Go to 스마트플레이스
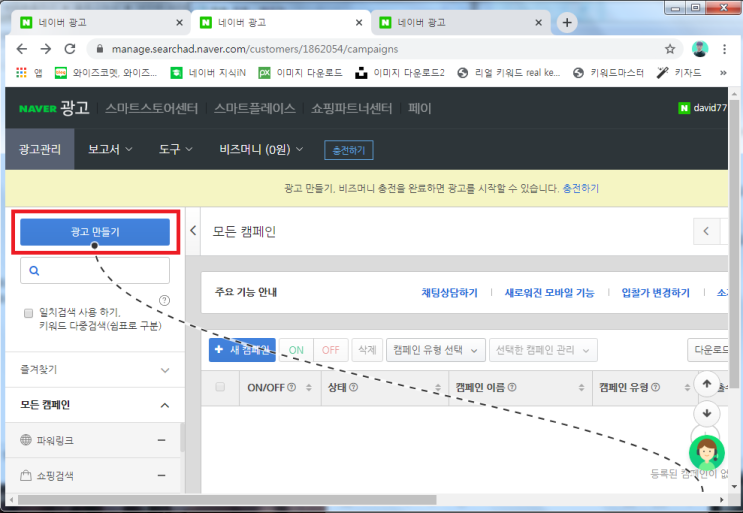743x513 pixels. click(254, 108)
